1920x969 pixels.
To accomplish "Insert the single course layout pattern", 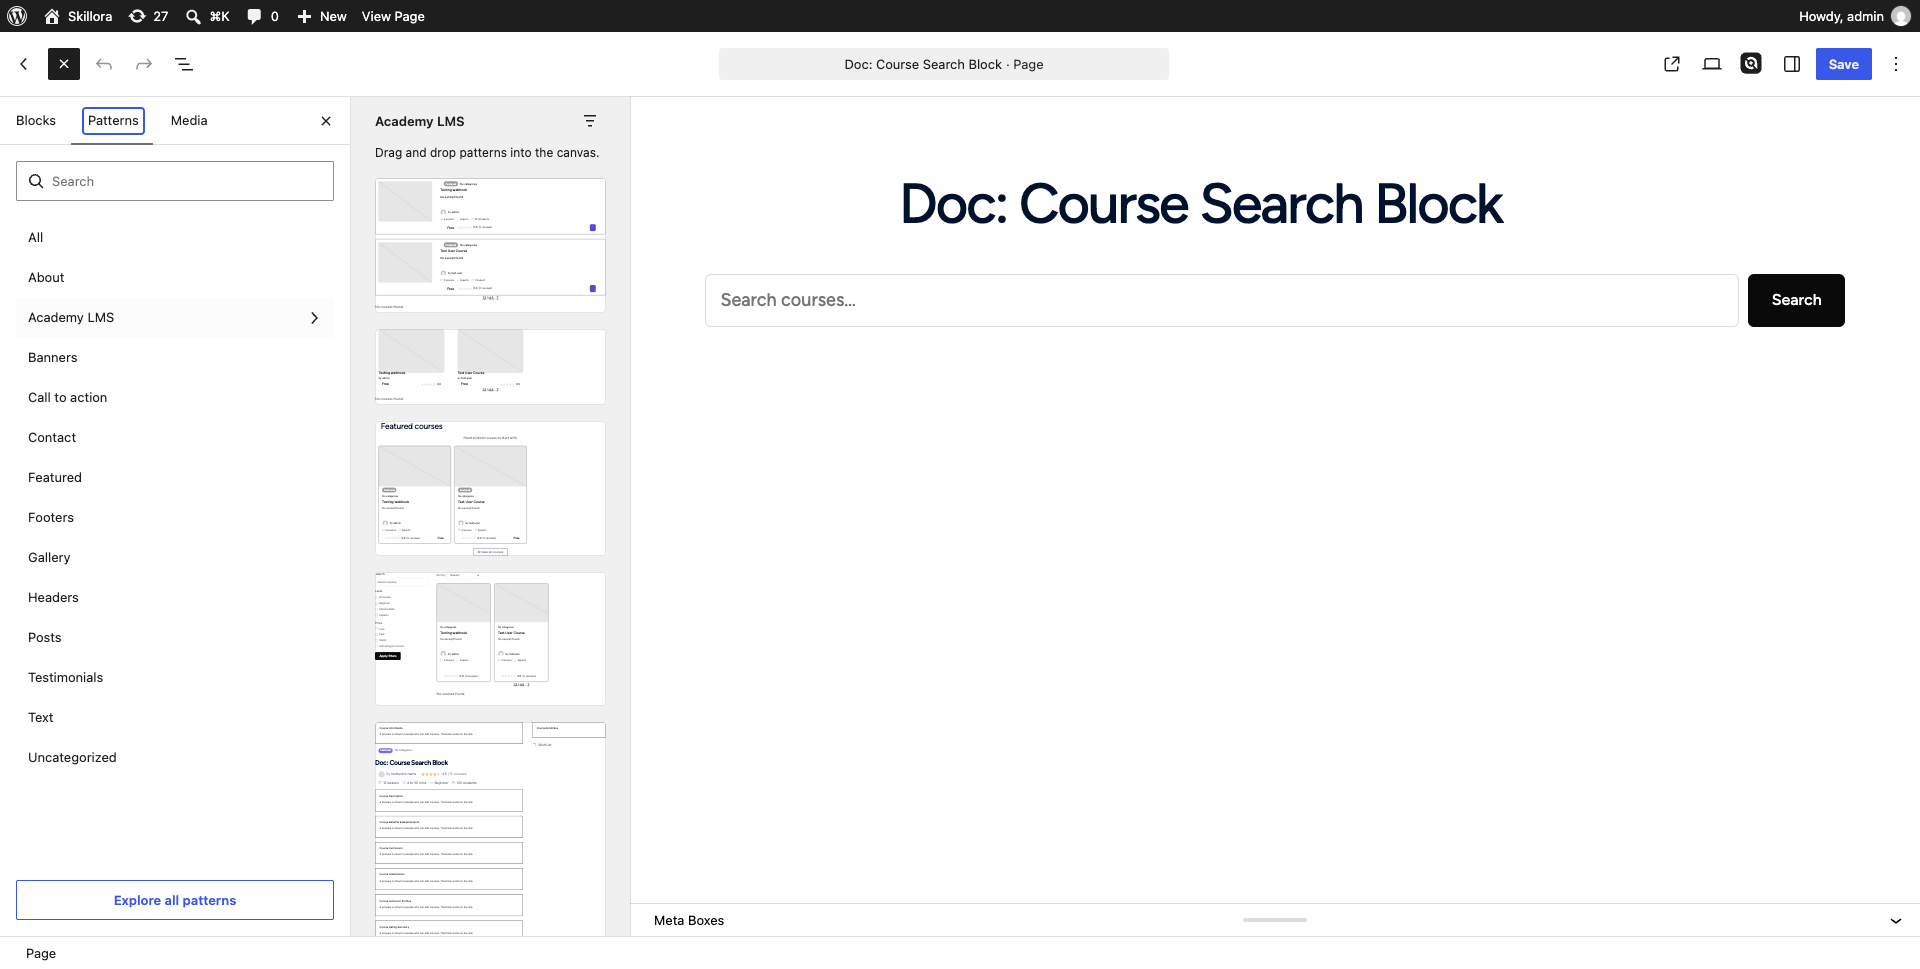I will 490,829.
